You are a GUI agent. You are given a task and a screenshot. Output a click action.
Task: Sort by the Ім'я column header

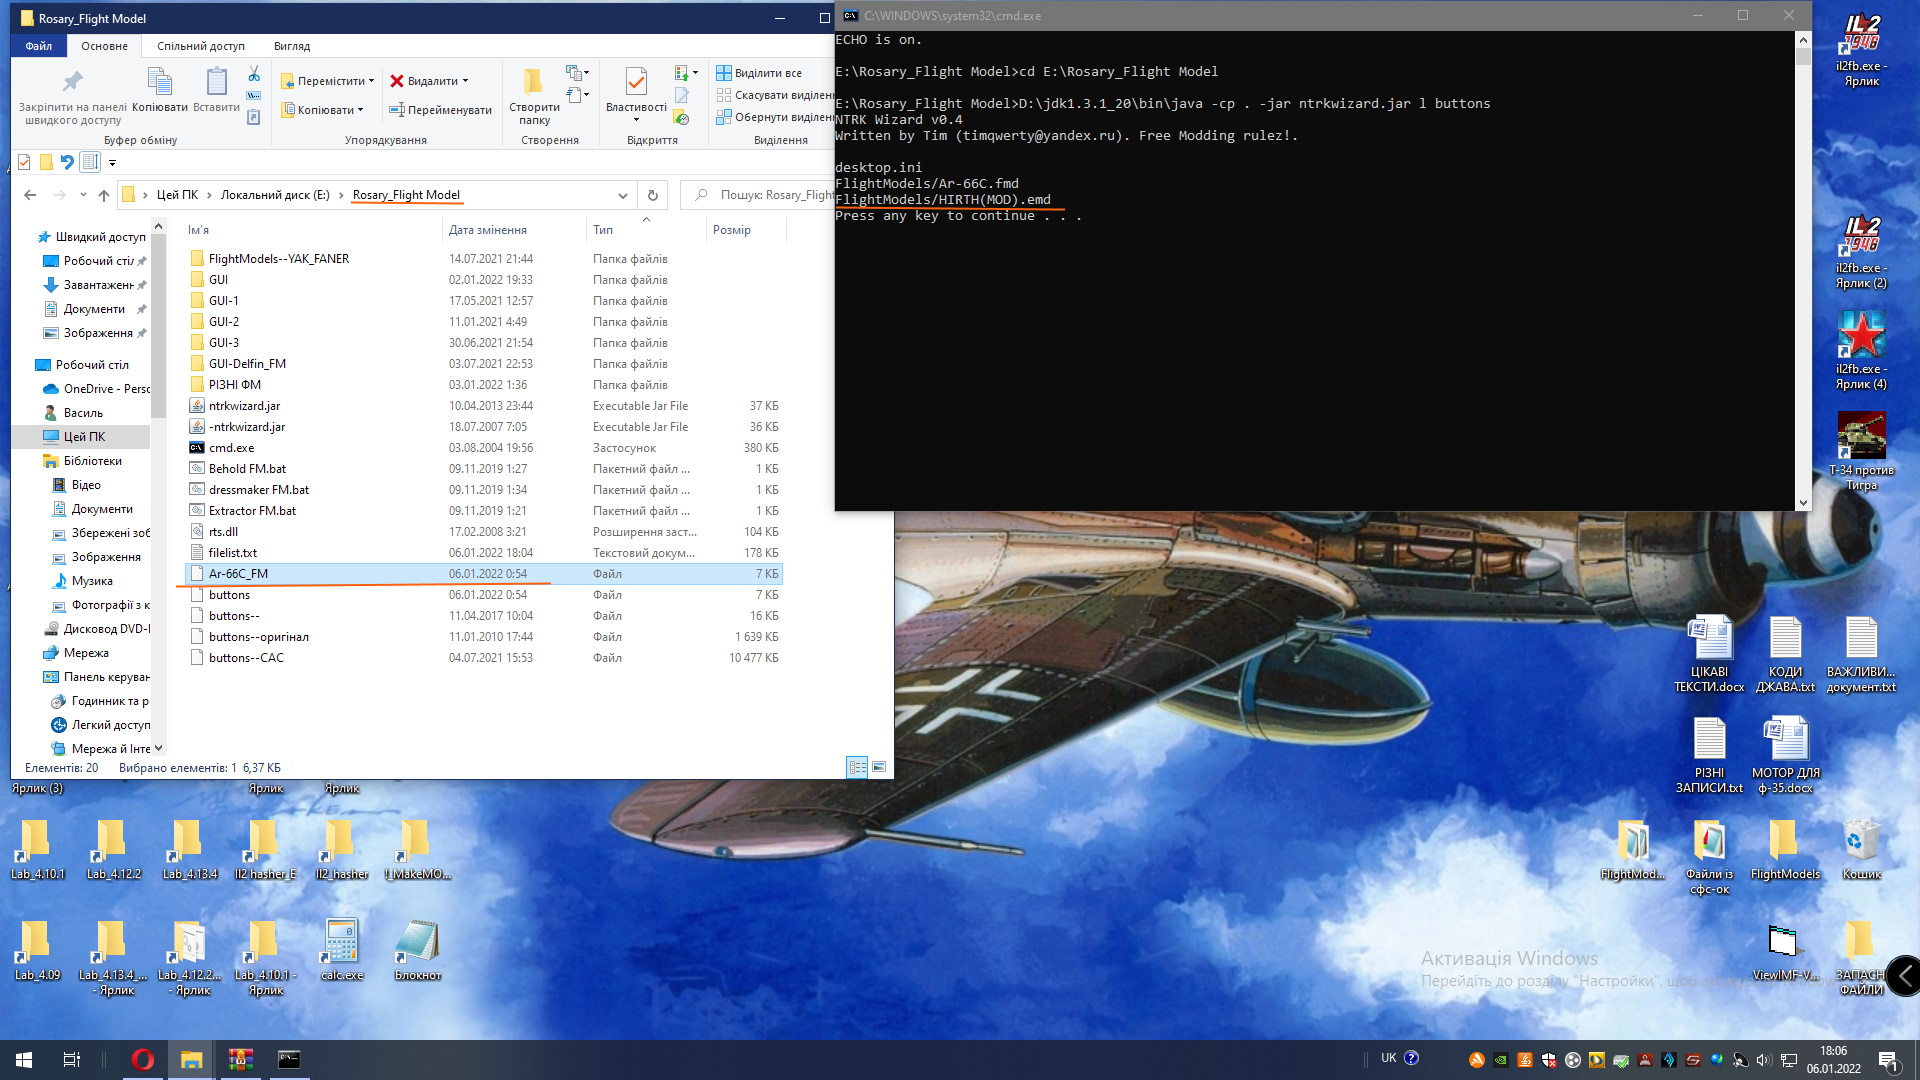[x=312, y=230]
